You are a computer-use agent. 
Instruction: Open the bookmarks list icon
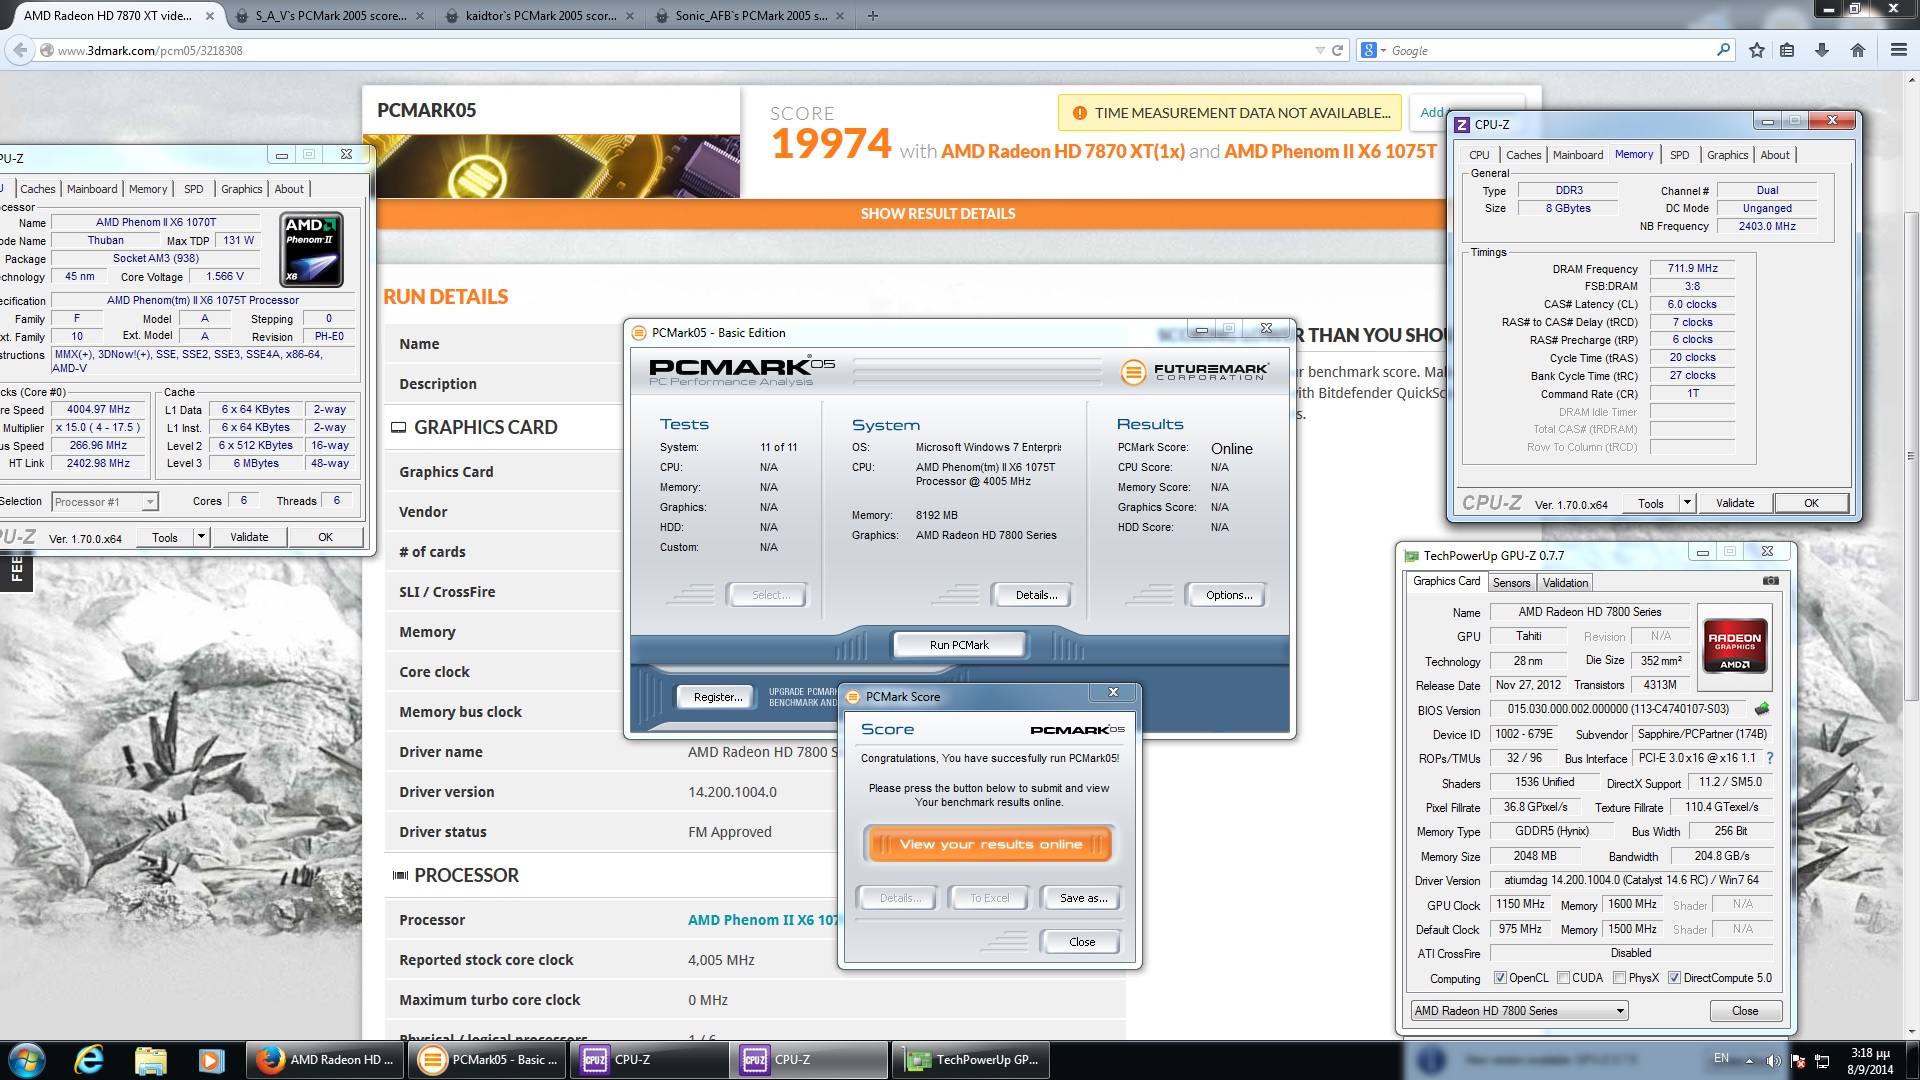pos(1787,50)
